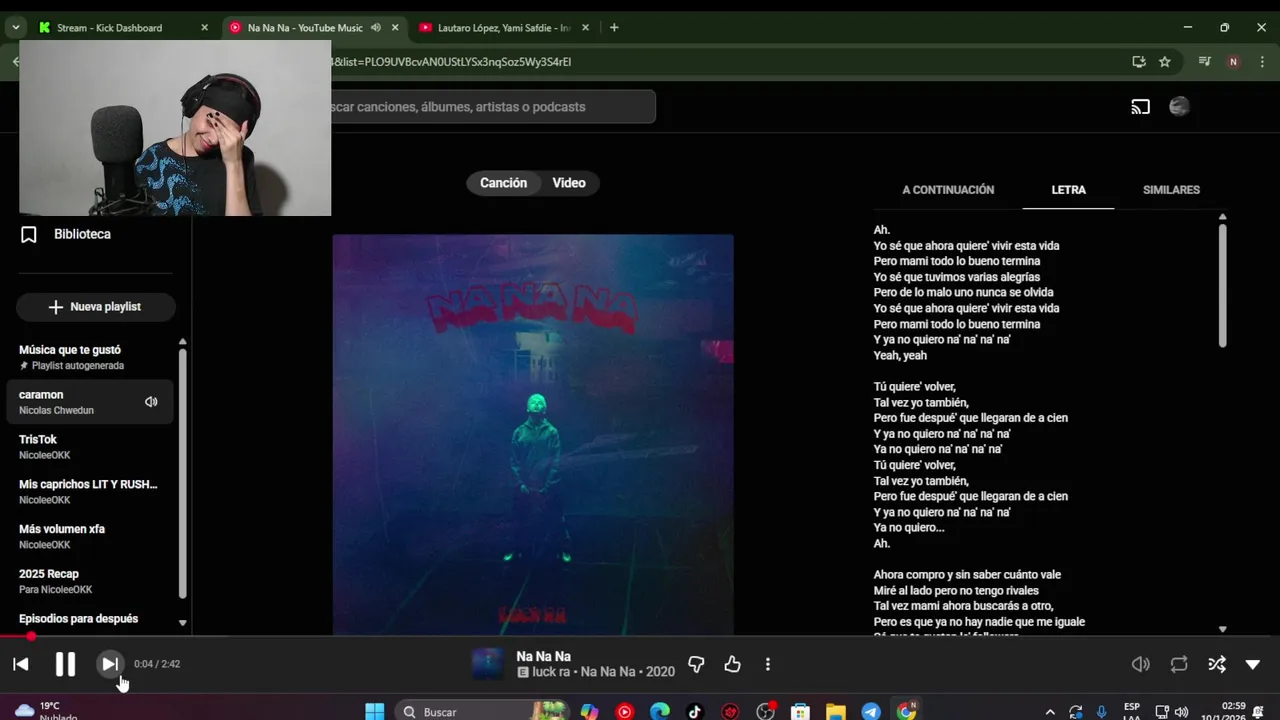Image resolution: width=1280 pixels, height=720 pixels.
Task: Create a Nueva playlist
Action: coord(96,307)
